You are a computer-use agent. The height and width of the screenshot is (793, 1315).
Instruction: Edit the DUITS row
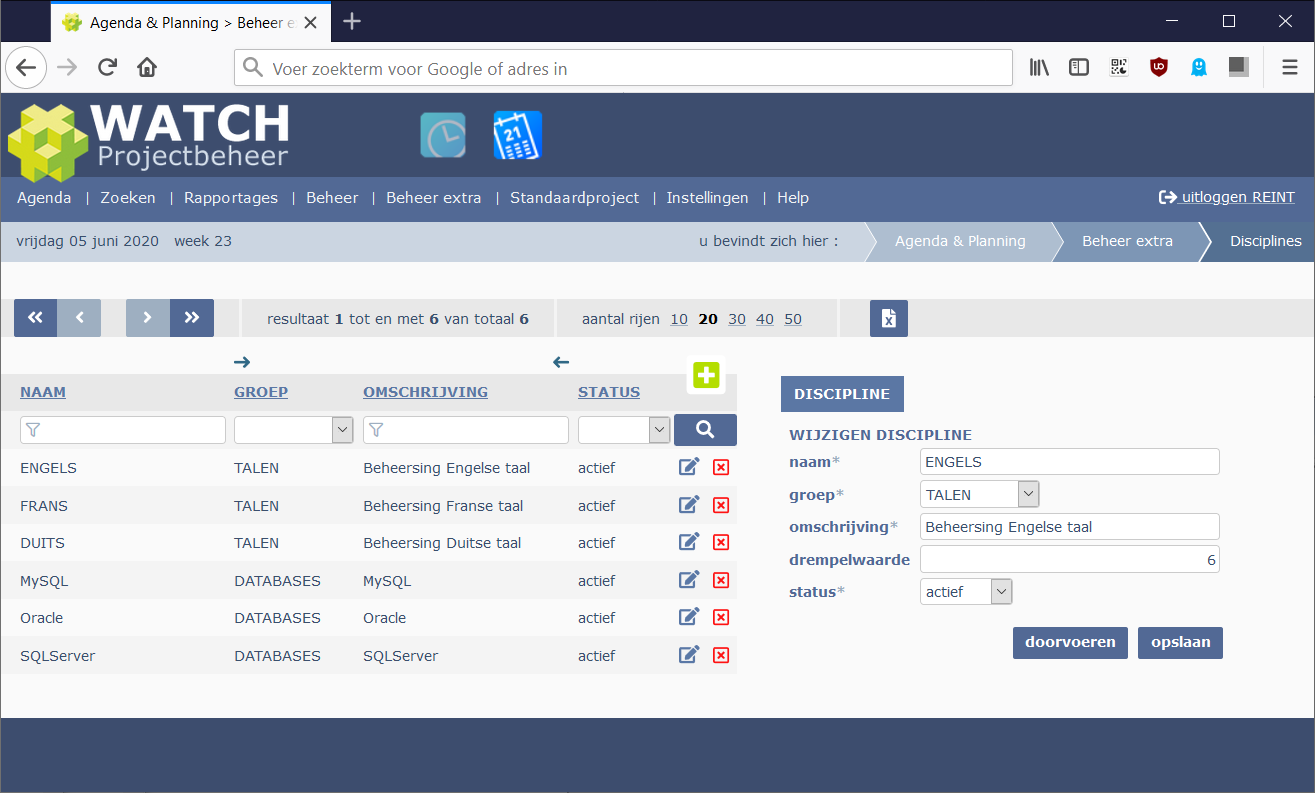689,542
